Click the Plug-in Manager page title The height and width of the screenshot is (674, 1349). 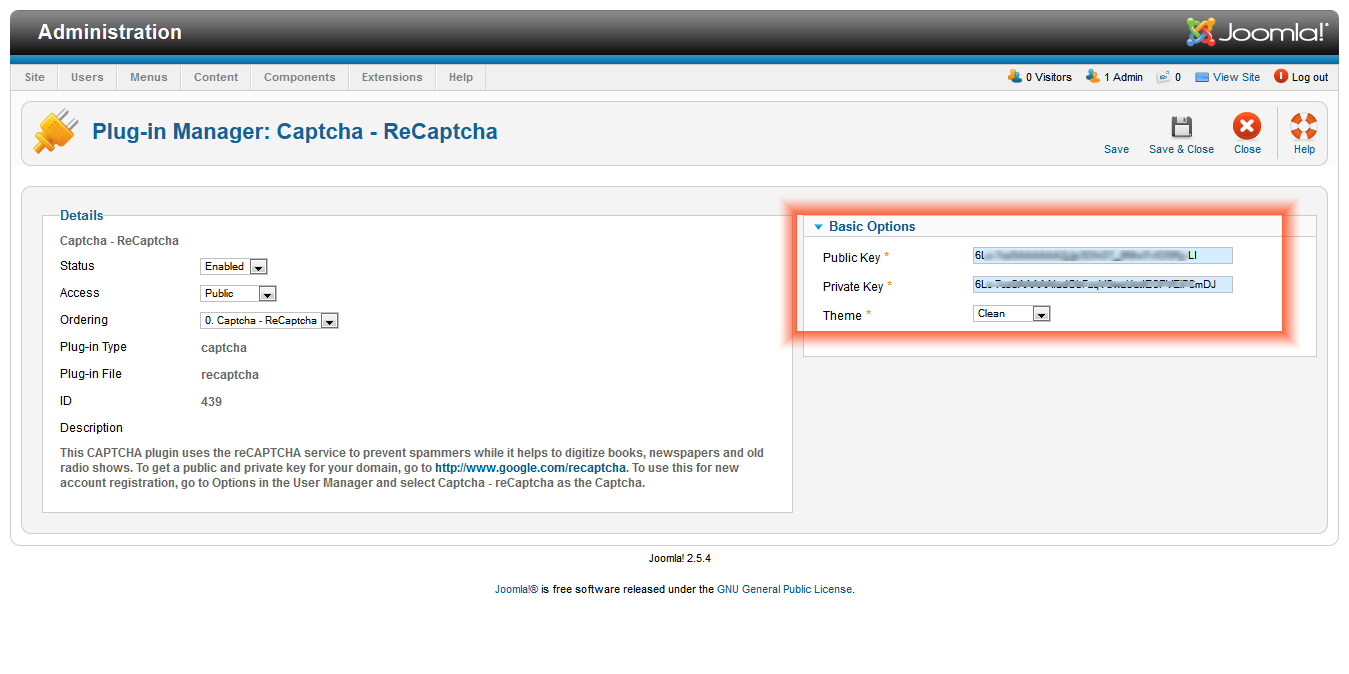point(295,132)
